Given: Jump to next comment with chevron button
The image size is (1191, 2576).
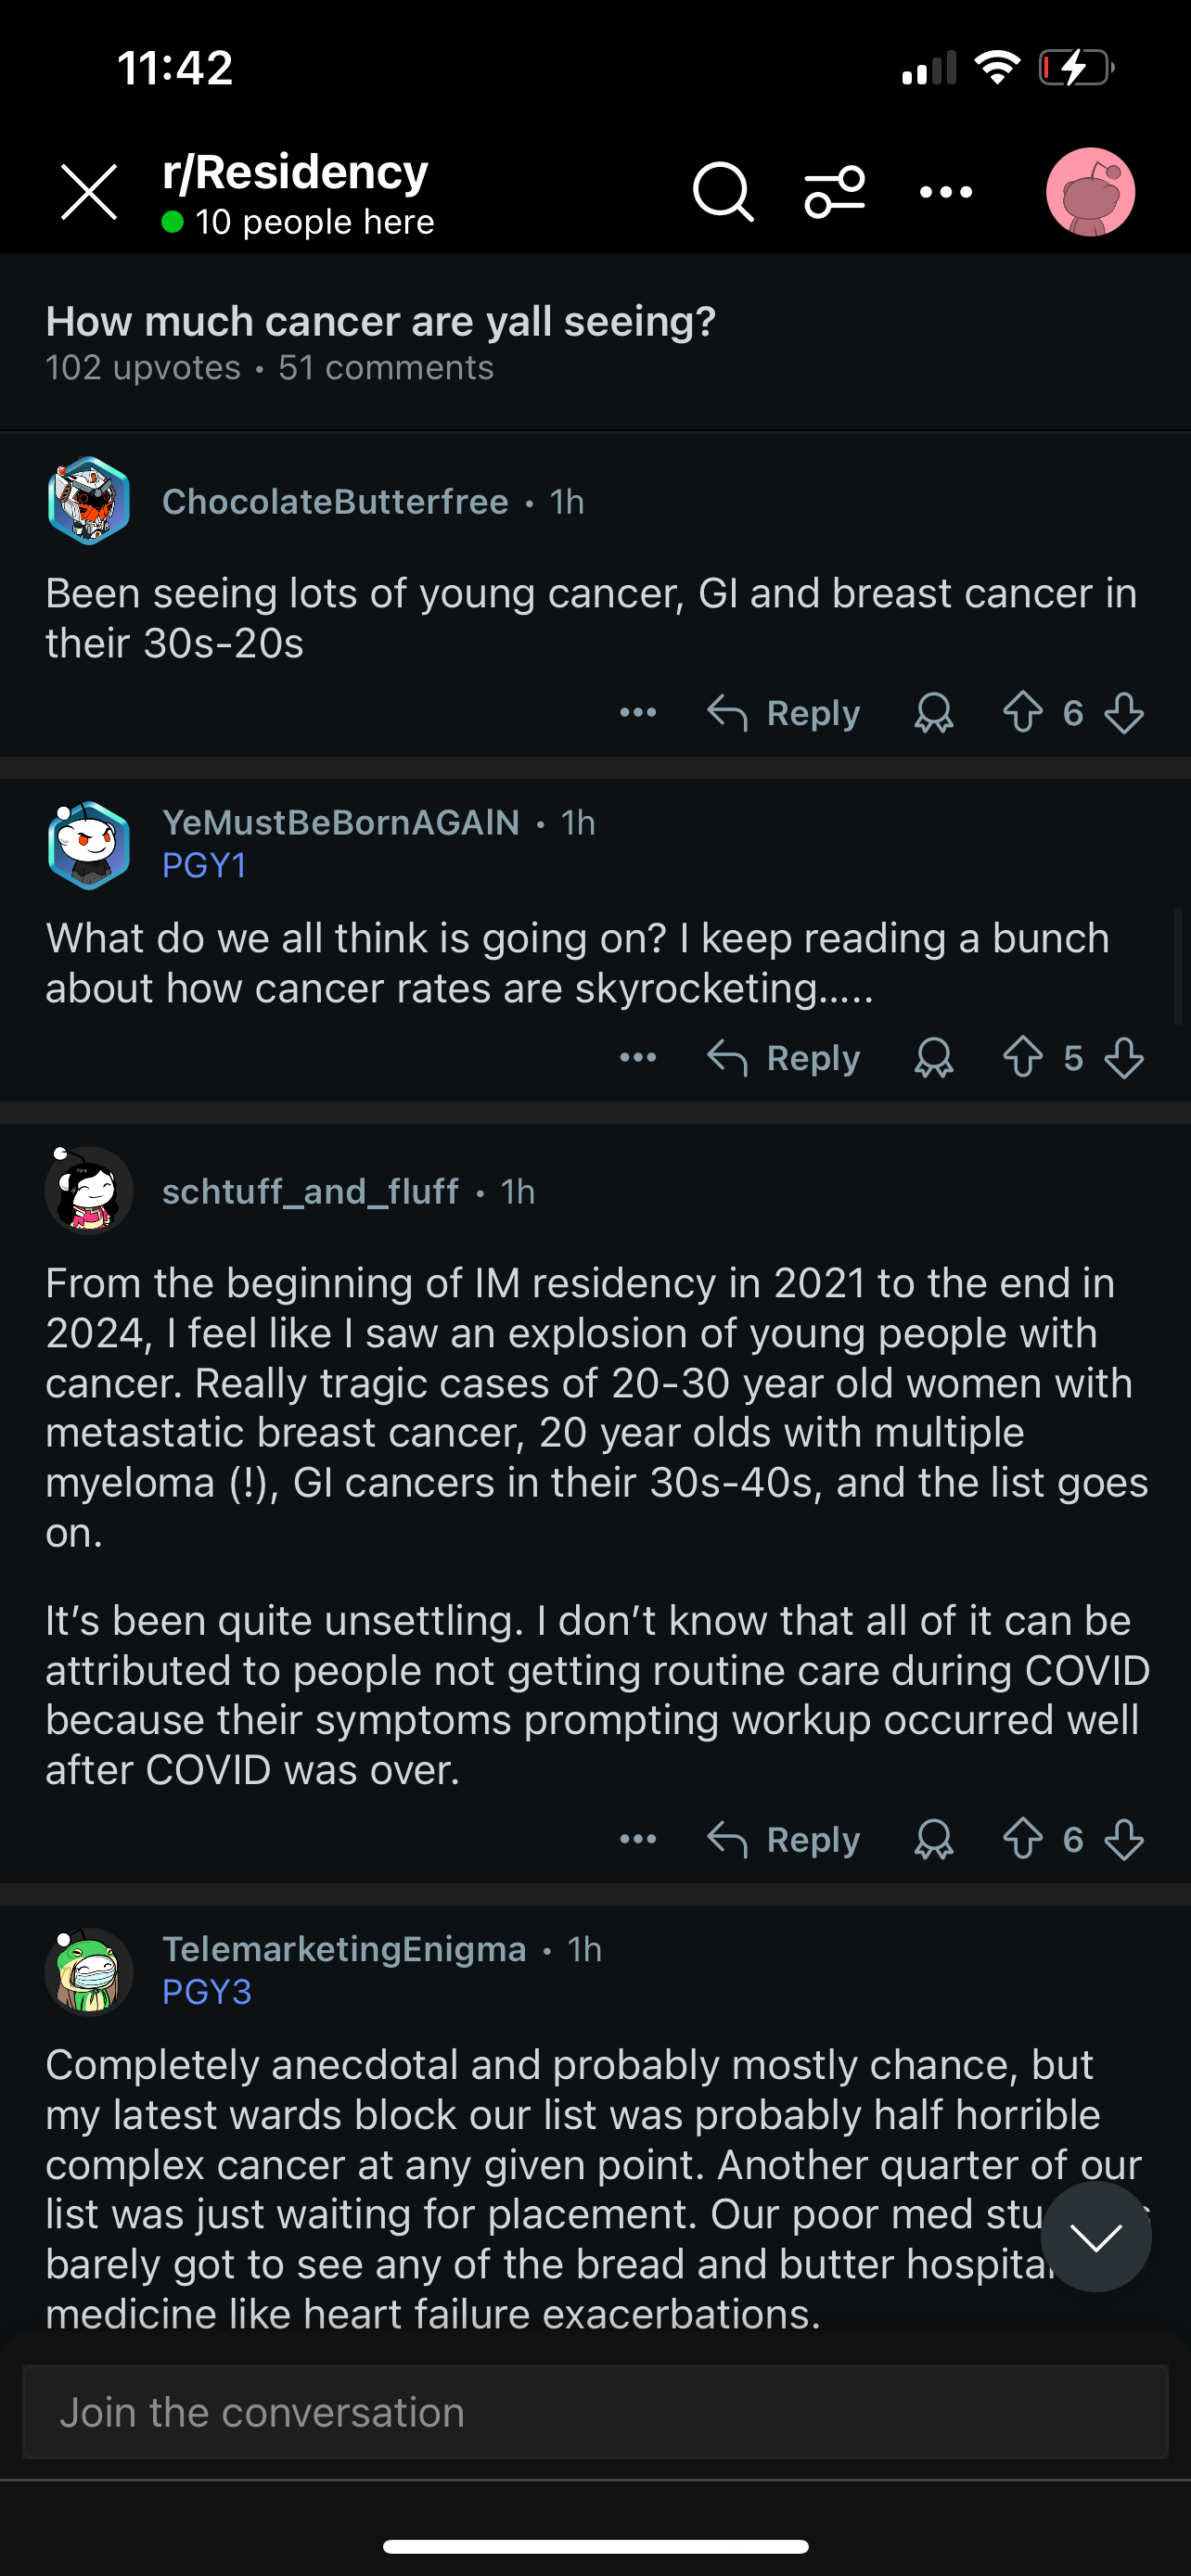Looking at the screenshot, I should tap(1096, 2237).
